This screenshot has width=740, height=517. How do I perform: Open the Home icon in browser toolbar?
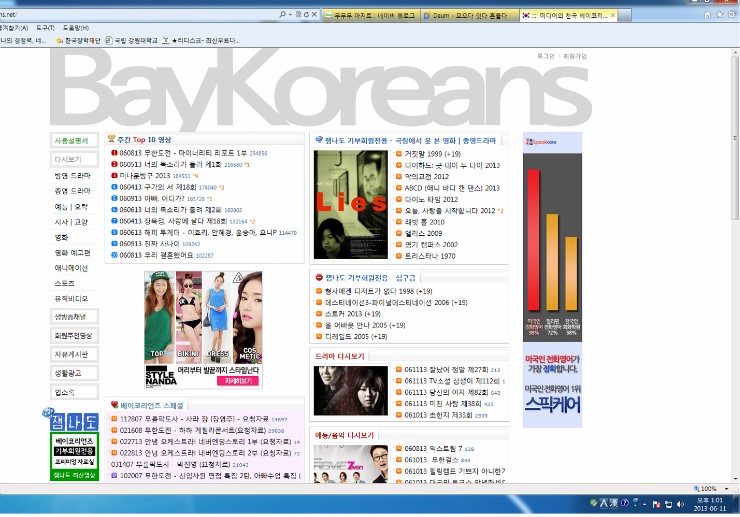(x=707, y=15)
